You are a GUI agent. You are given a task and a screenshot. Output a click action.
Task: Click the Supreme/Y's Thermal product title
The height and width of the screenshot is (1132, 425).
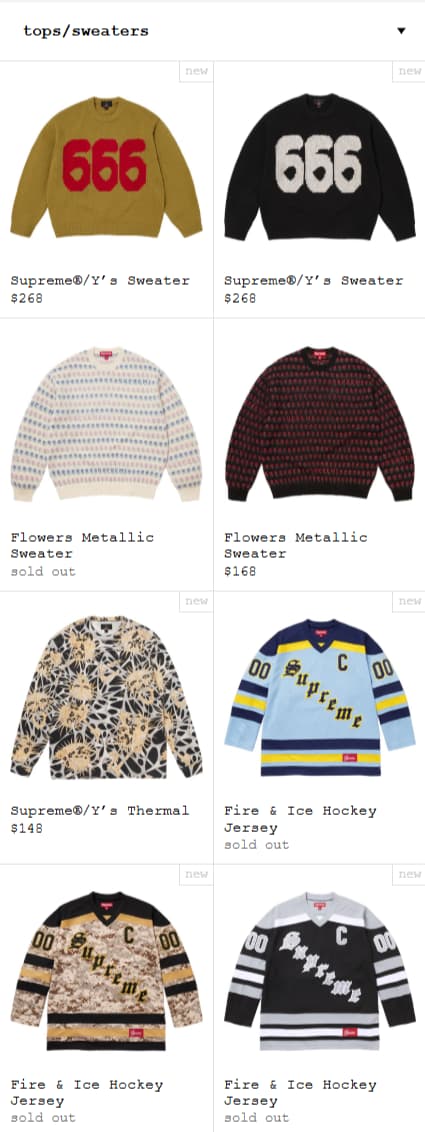coord(100,811)
